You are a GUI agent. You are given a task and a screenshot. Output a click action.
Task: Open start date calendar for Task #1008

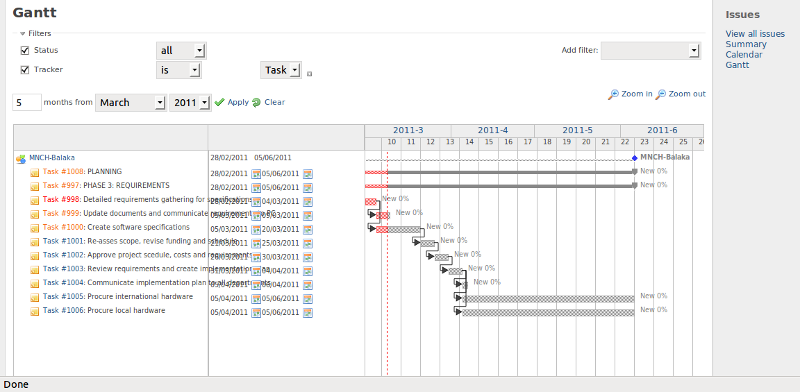(x=256, y=174)
